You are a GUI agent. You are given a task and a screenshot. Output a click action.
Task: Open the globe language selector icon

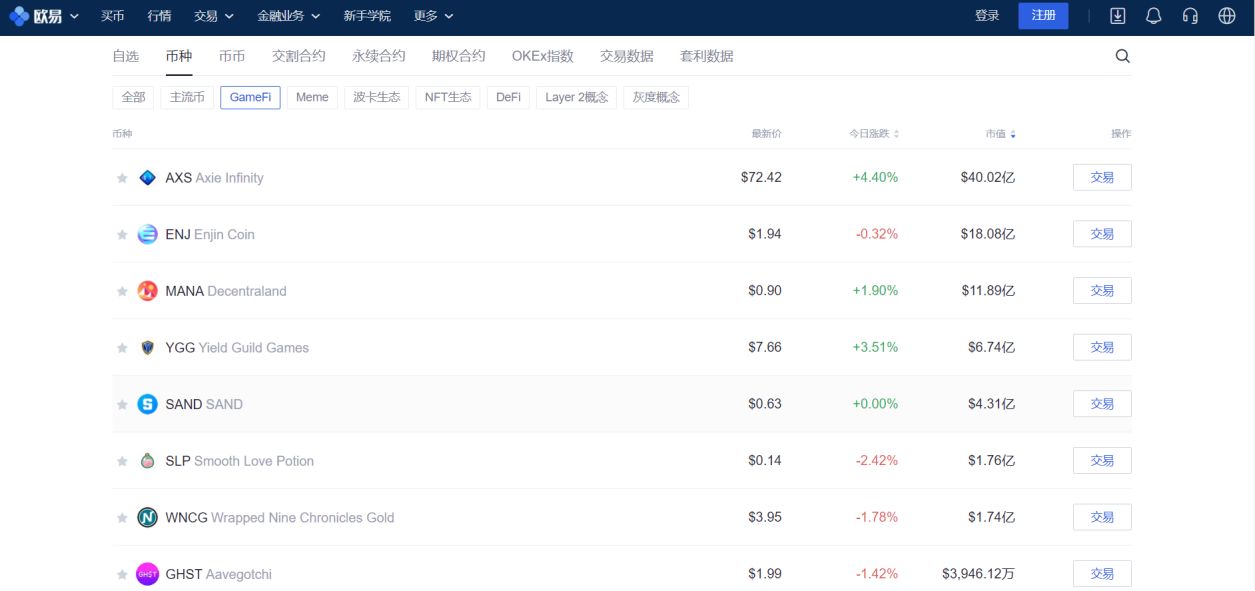[1227, 16]
